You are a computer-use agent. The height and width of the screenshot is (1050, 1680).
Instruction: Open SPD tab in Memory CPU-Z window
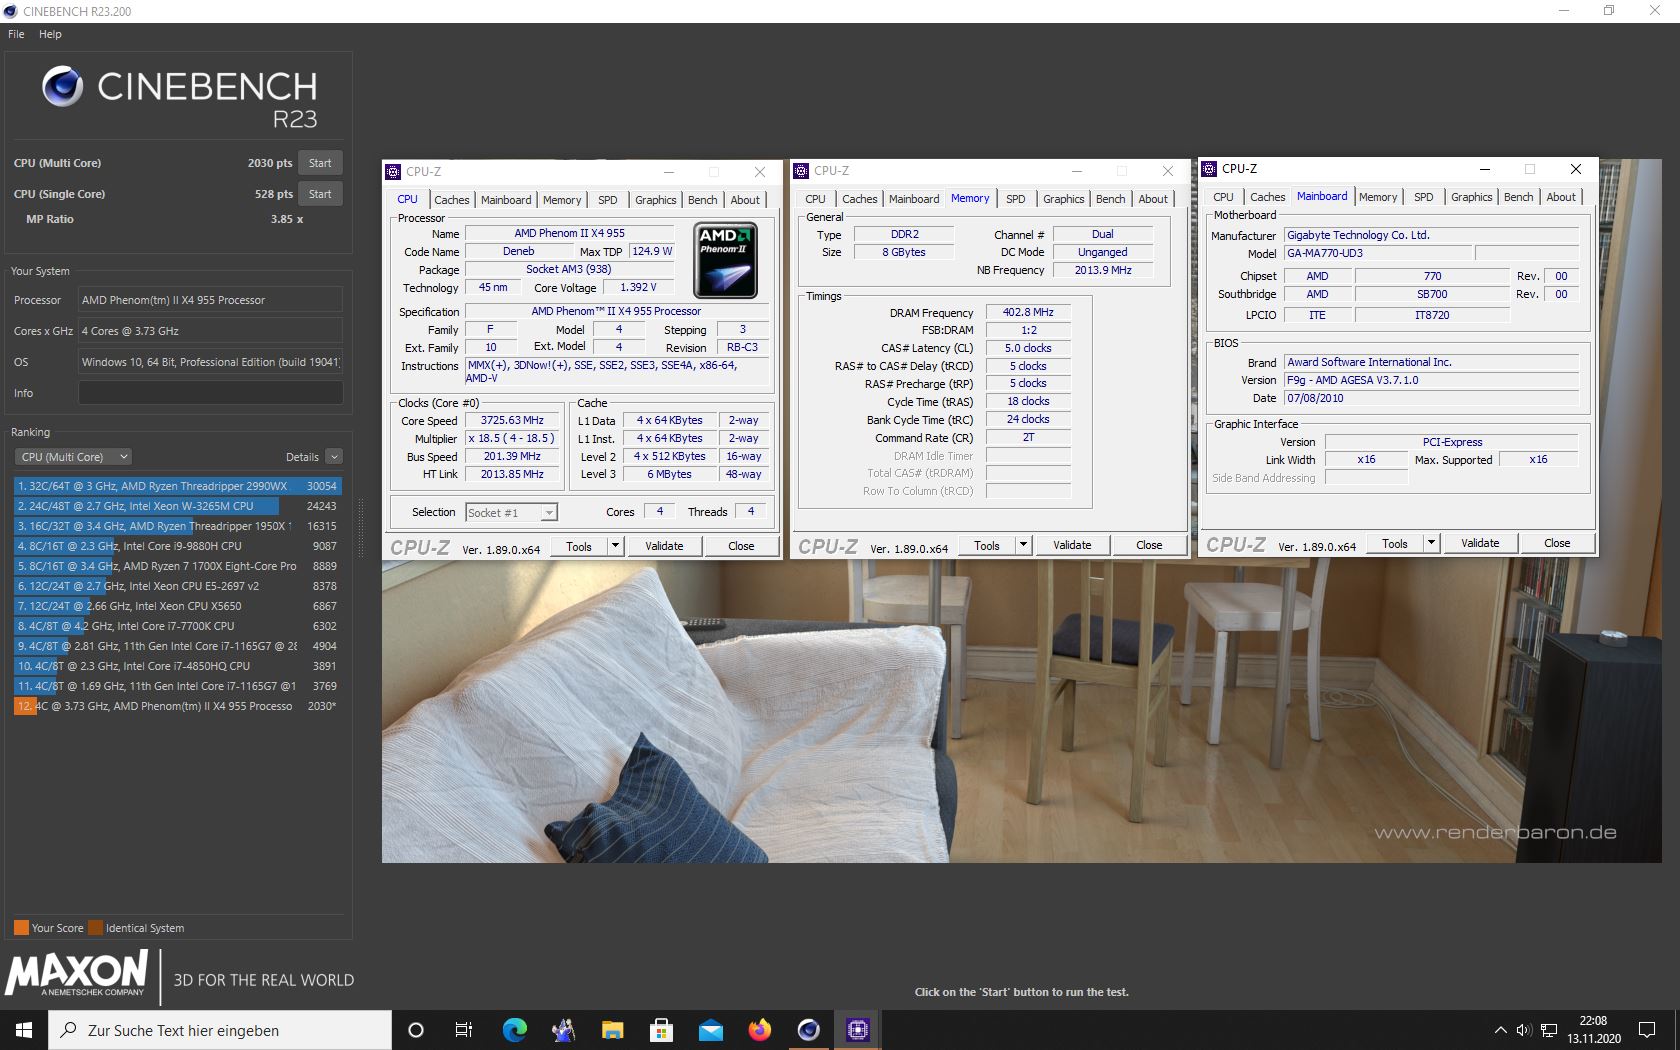tap(1016, 199)
